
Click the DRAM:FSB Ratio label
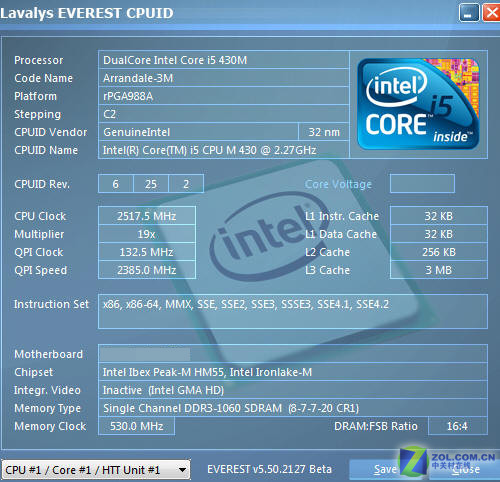click(x=376, y=426)
